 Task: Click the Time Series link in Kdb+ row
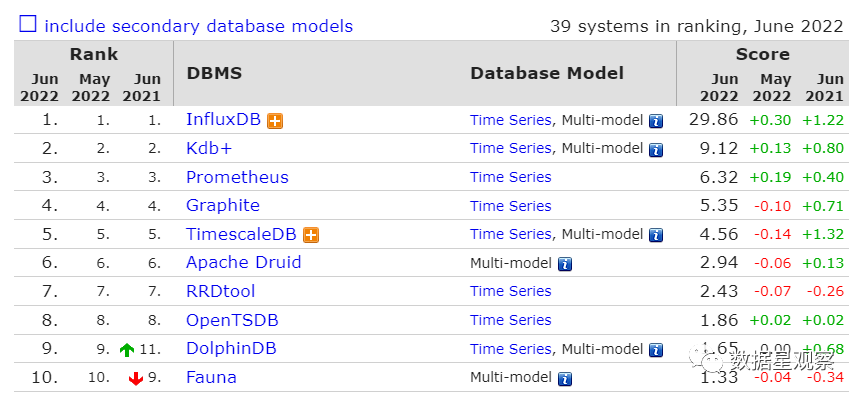[x=510, y=148]
